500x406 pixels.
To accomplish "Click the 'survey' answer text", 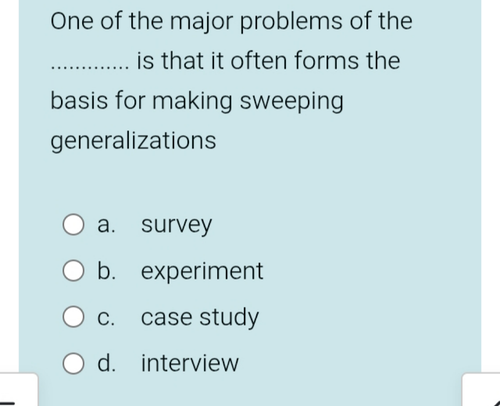I will coord(176,225).
